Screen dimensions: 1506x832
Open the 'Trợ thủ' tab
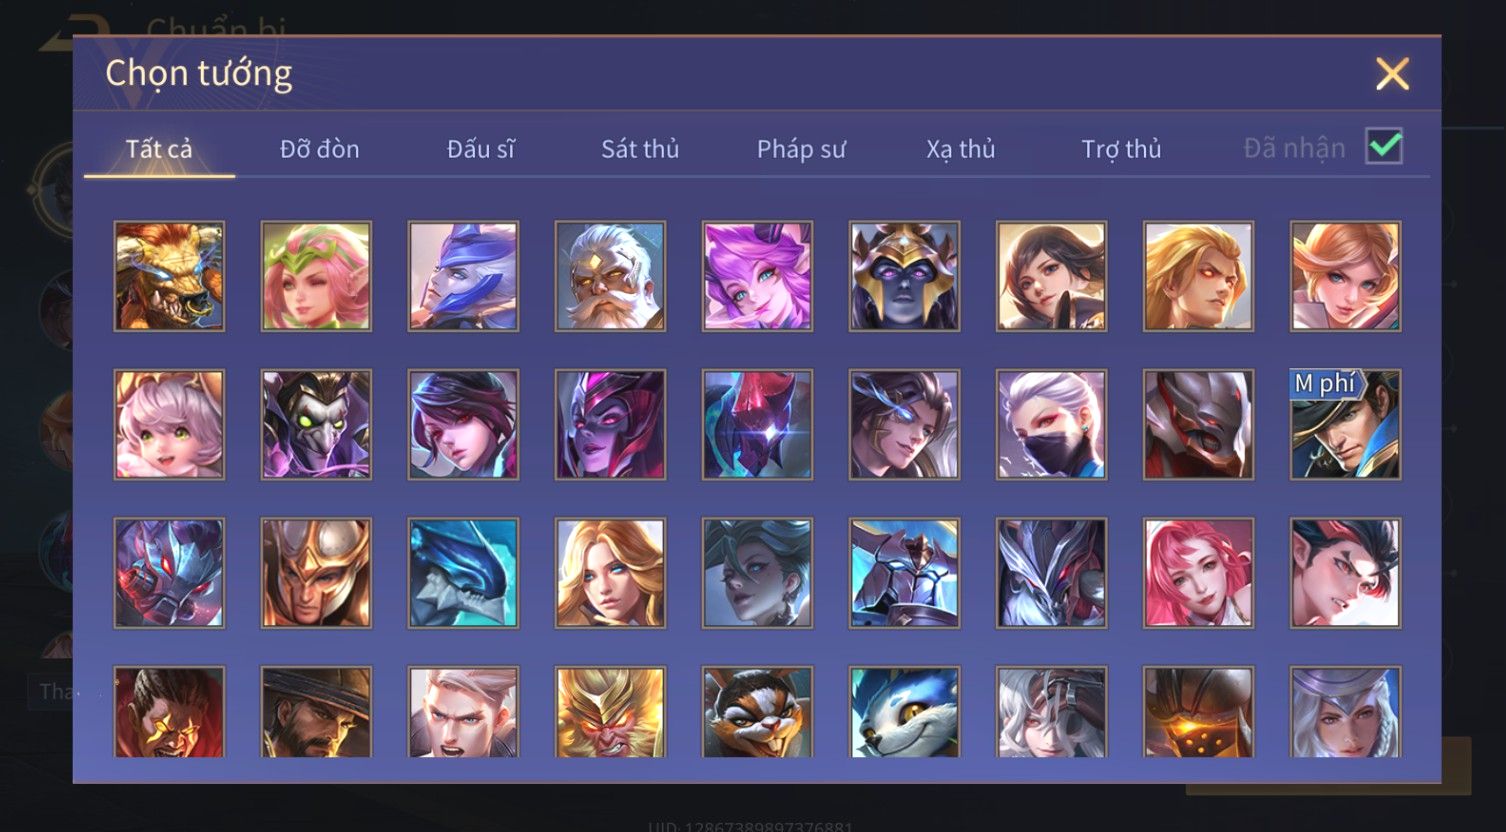[x=1121, y=149]
